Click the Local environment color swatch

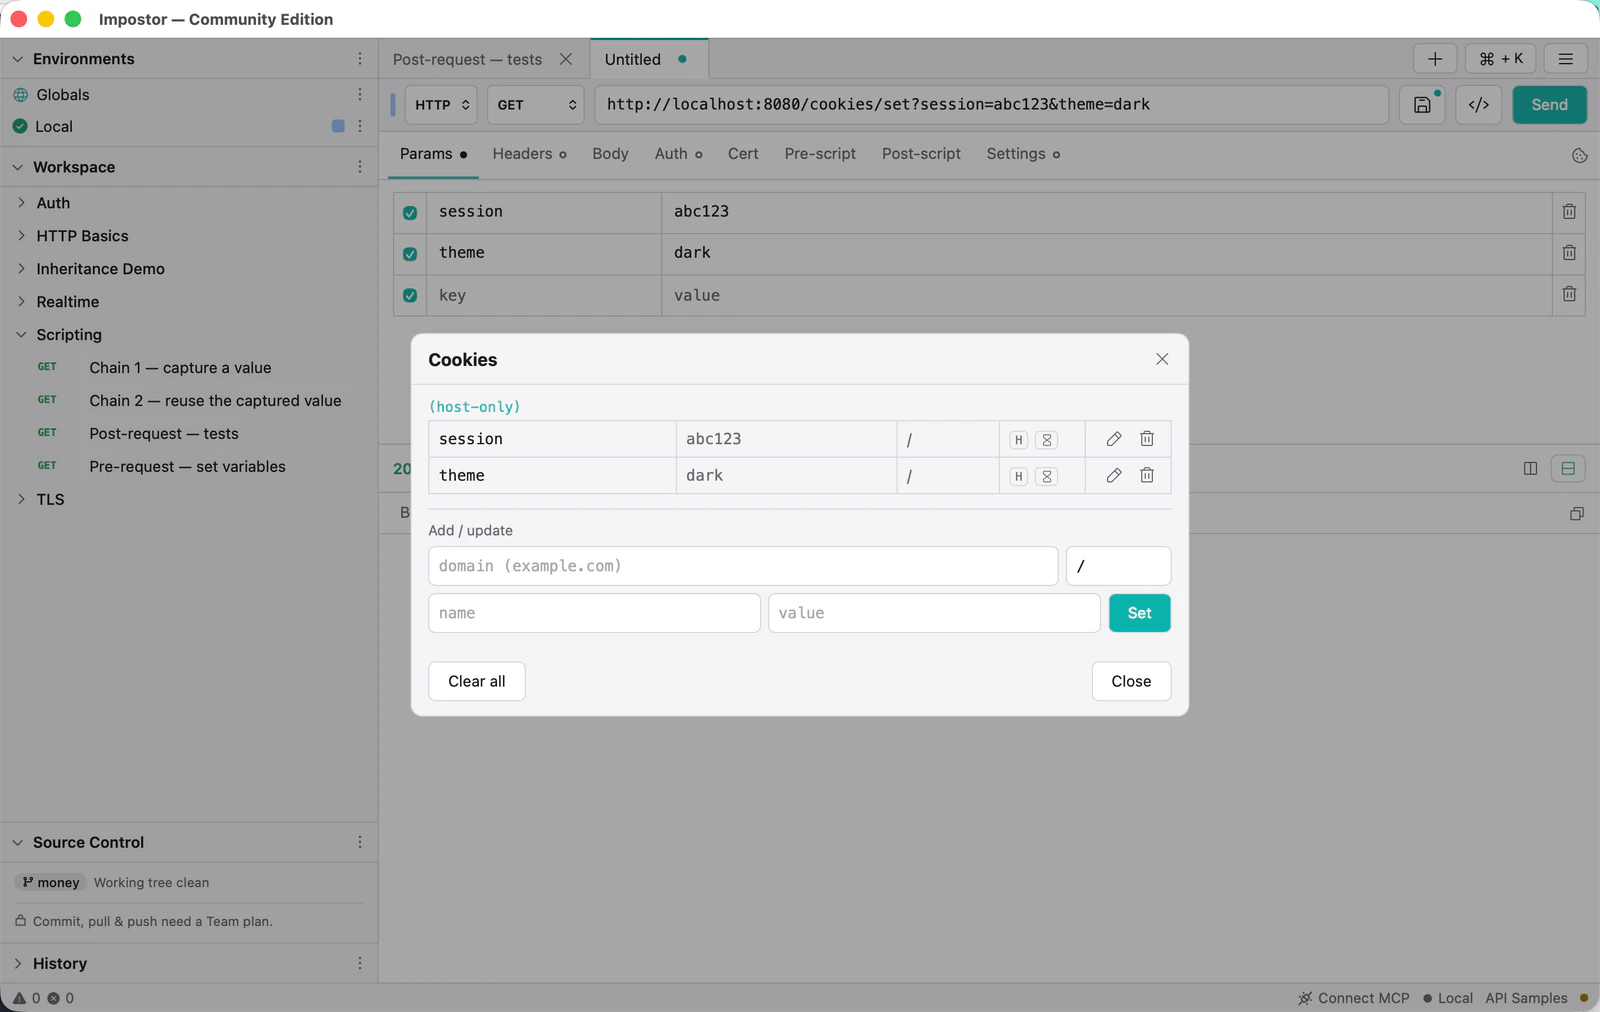(x=338, y=126)
